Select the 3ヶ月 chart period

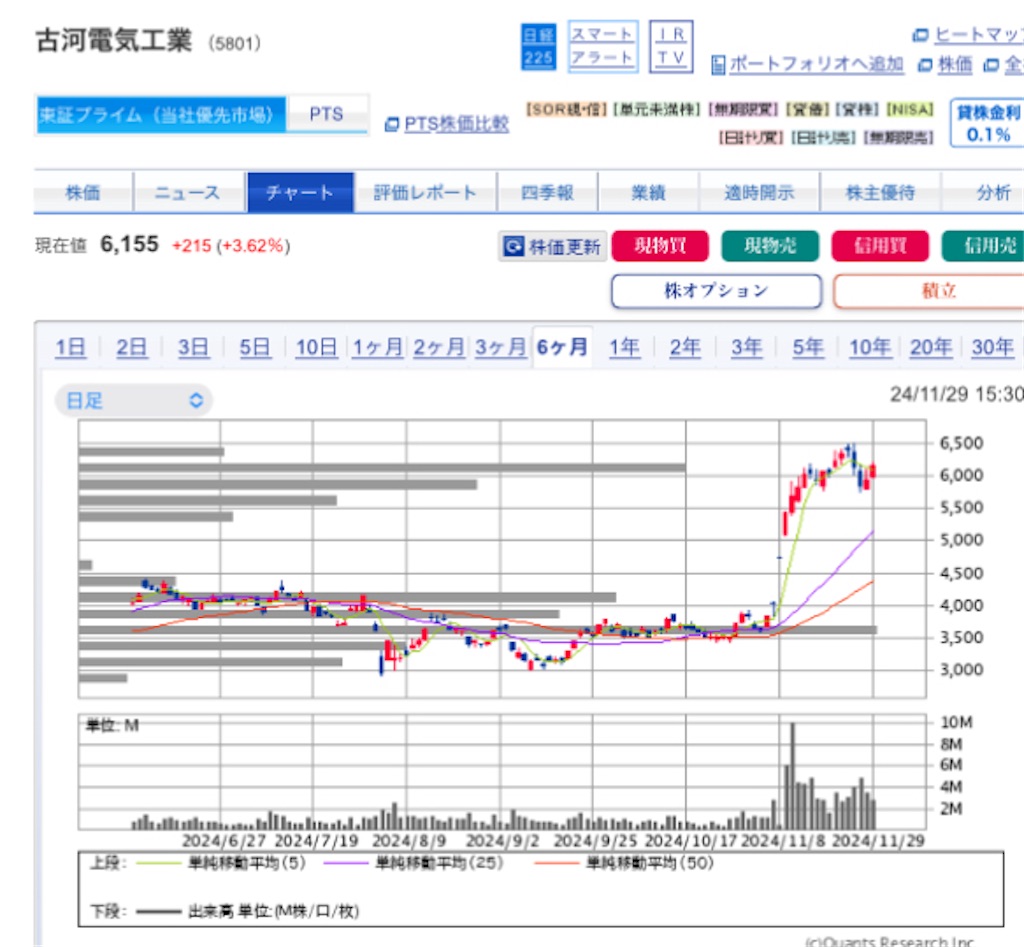click(501, 347)
